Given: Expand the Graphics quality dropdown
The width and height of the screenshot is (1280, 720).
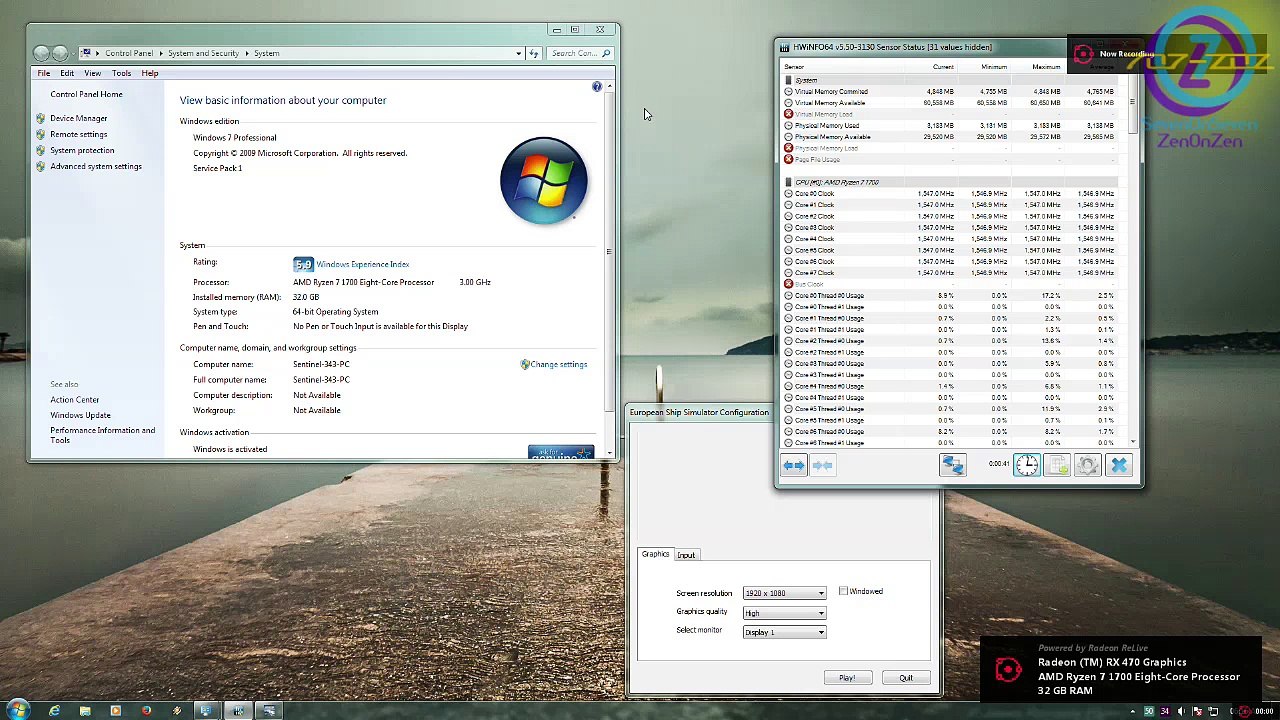Looking at the screenshot, I should [784, 613].
